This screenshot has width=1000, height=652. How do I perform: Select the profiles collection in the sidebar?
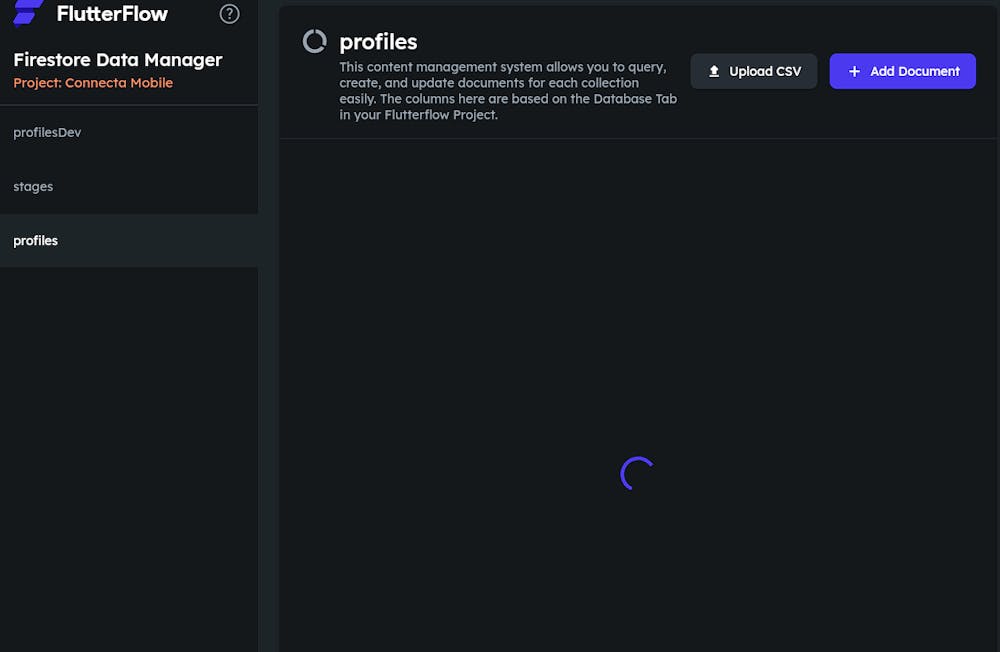coord(36,241)
